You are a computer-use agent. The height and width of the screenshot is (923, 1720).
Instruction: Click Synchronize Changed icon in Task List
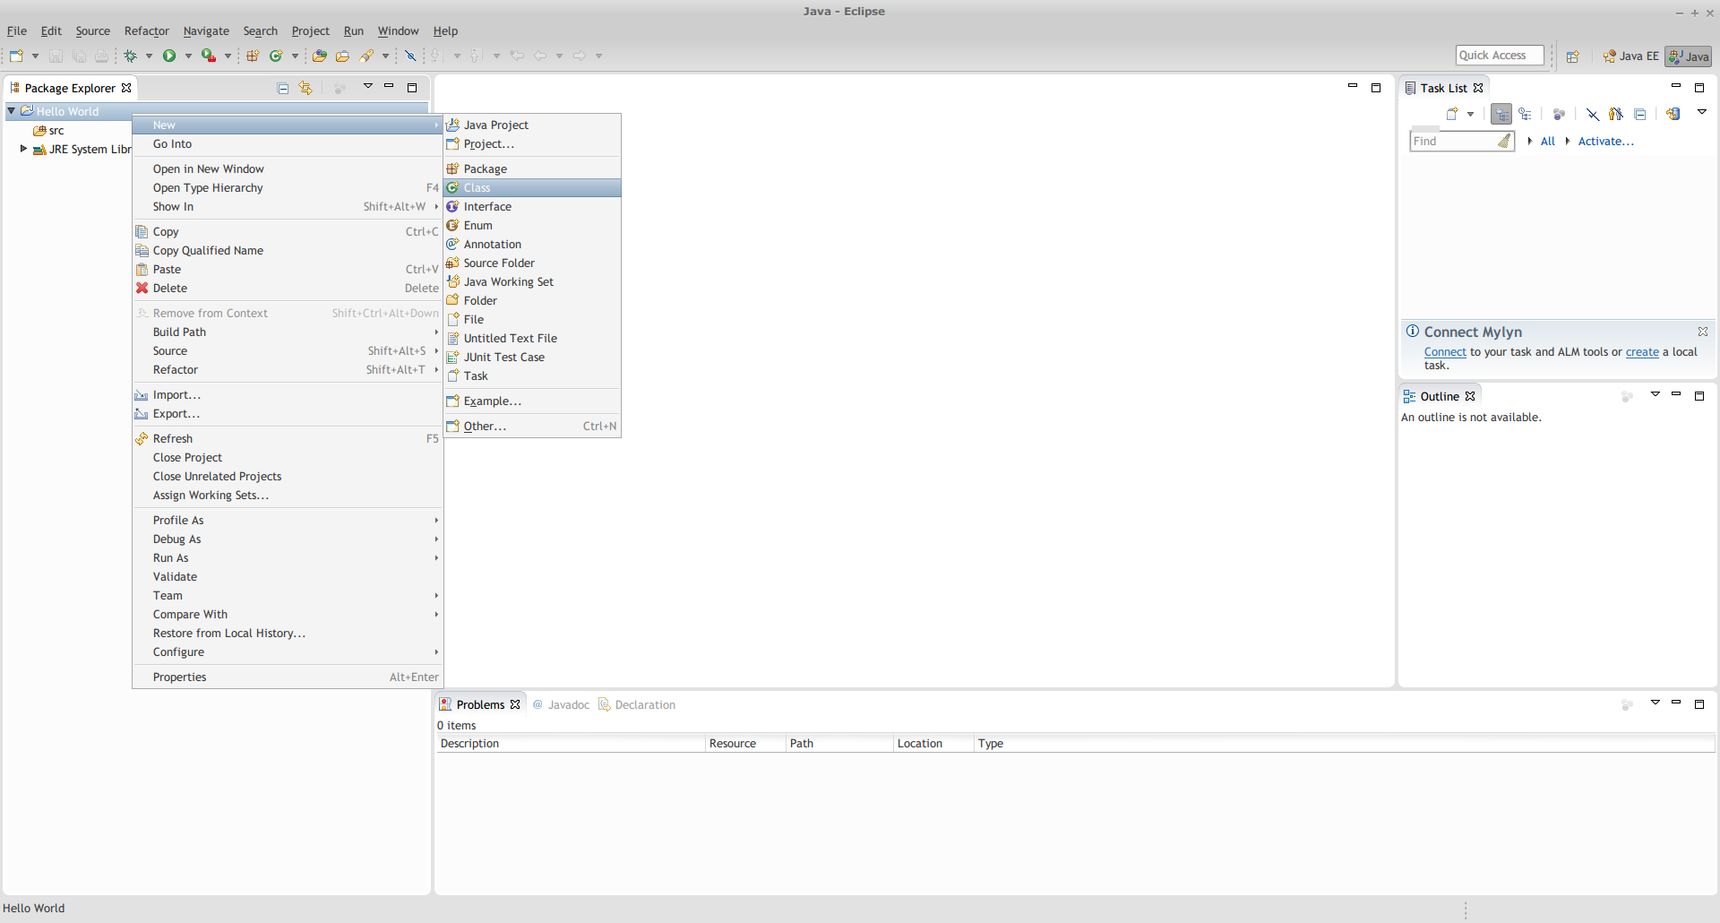pyautogui.click(x=1673, y=114)
